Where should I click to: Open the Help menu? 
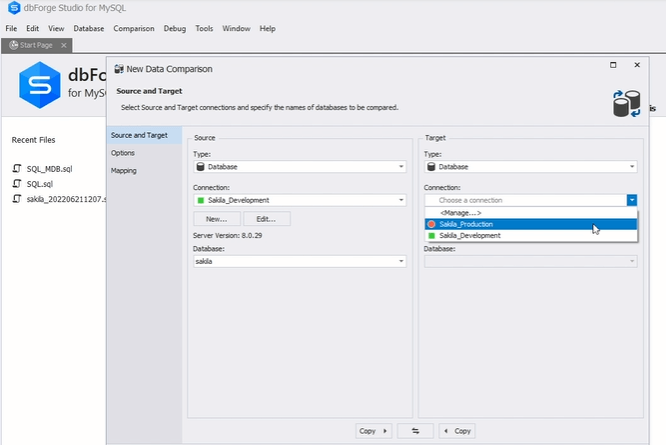coord(268,28)
